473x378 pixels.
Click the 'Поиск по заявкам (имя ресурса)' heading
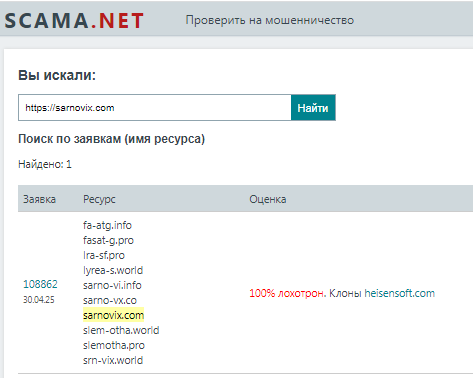point(111,139)
